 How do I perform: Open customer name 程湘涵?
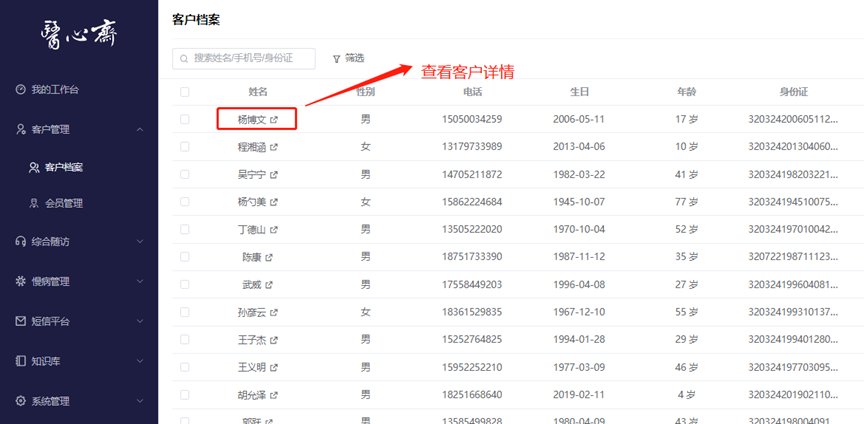coord(252,147)
